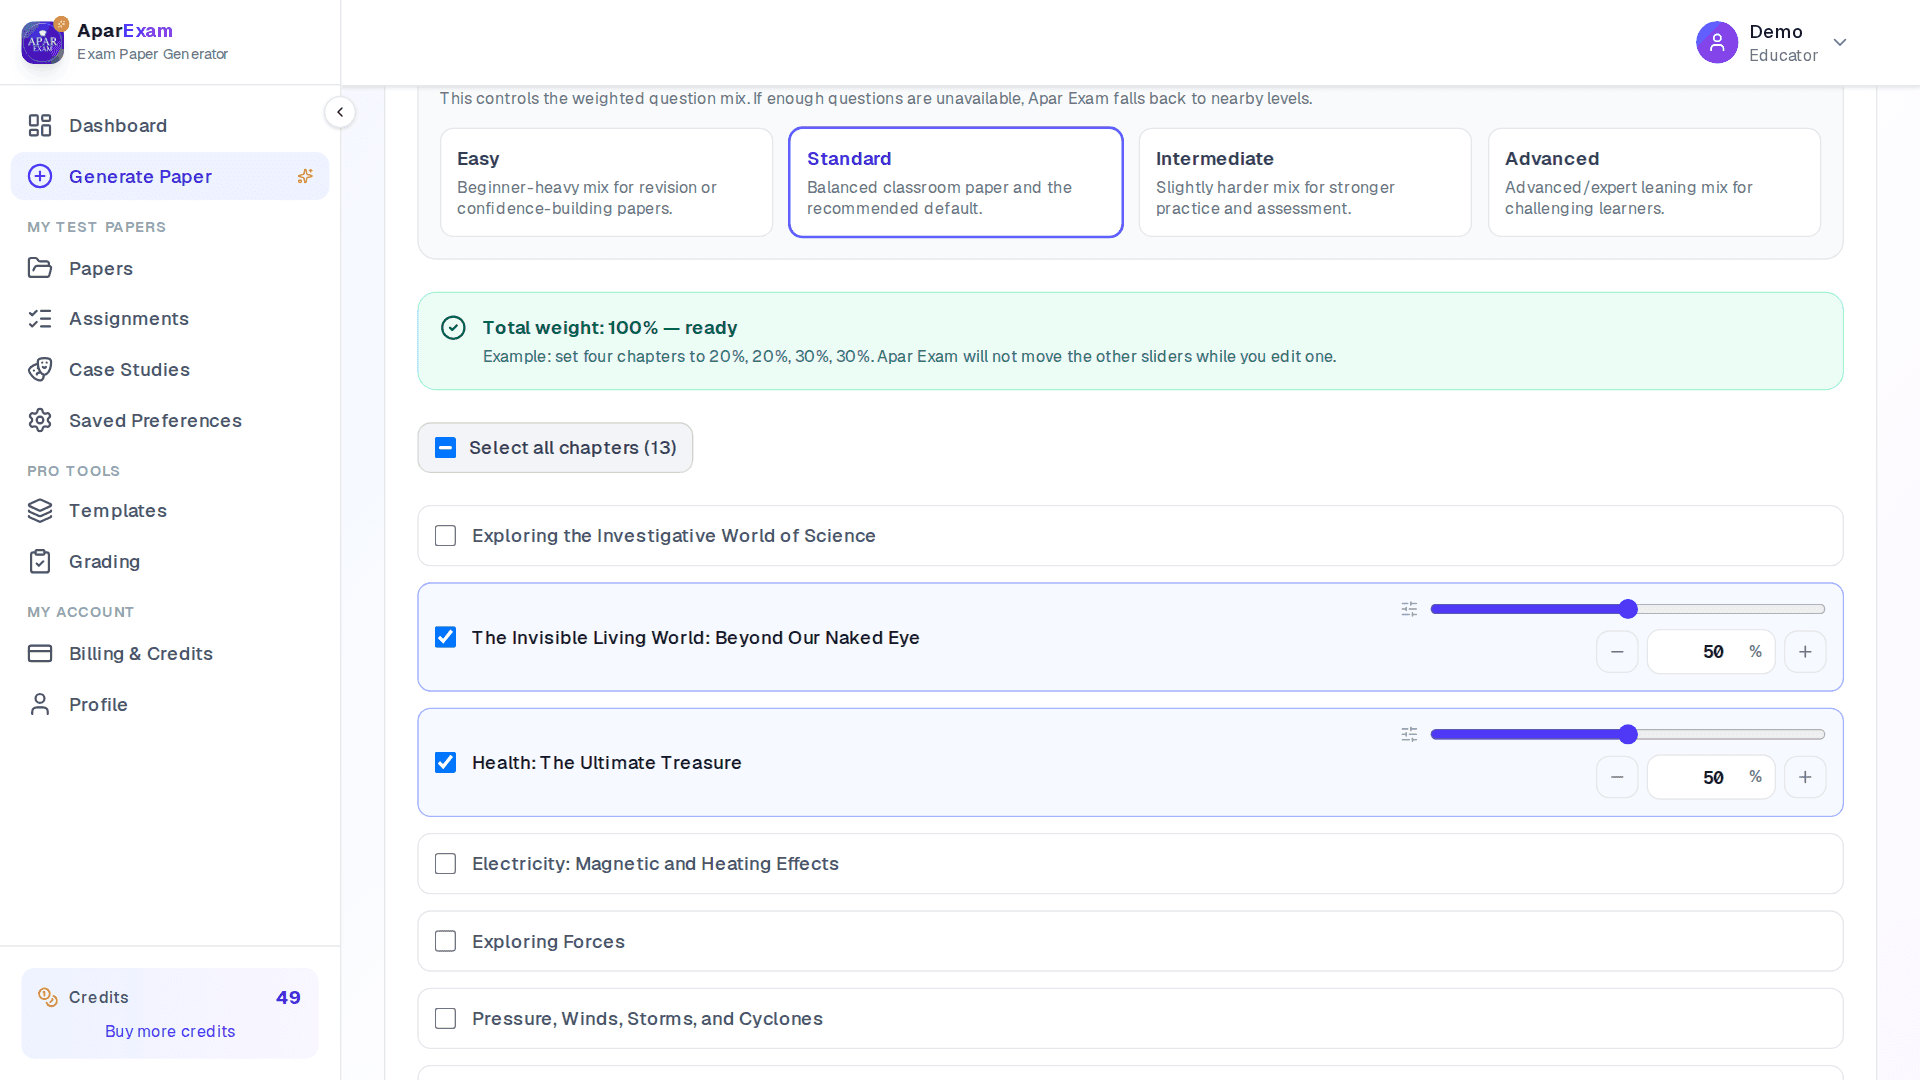
Task: Open the Dashboard grid icon
Action: [x=40, y=125]
